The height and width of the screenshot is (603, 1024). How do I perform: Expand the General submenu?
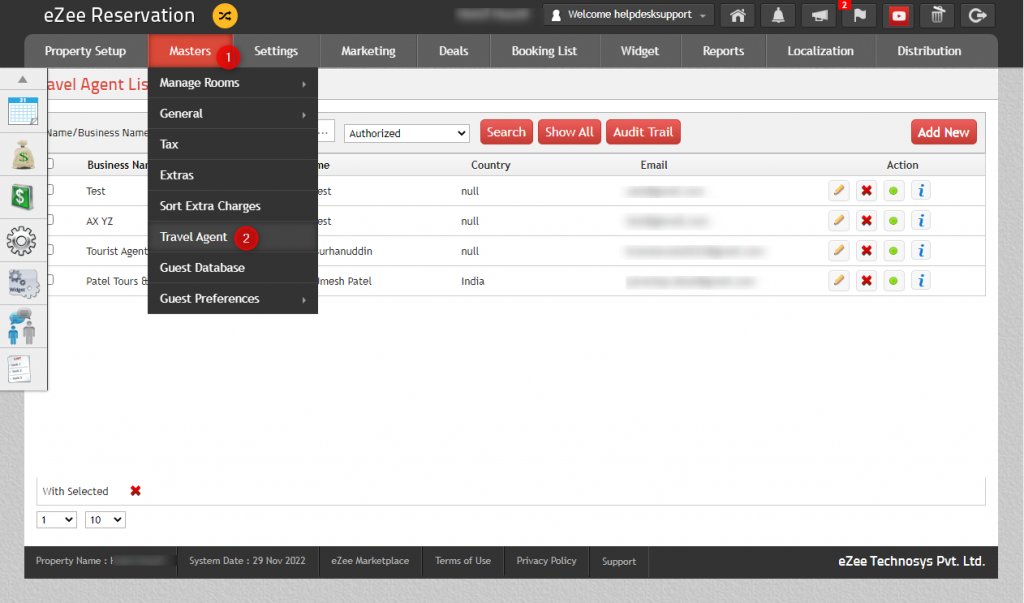click(232, 114)
